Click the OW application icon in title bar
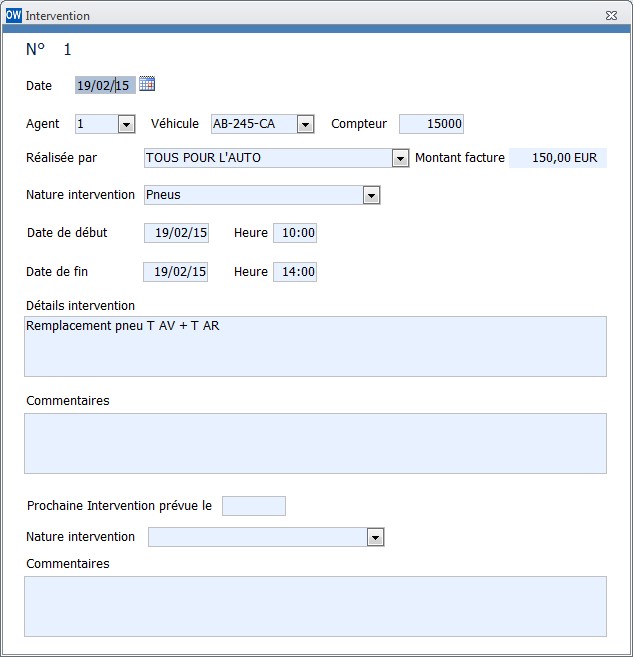 pyautogui.click(x=13, y=16)
